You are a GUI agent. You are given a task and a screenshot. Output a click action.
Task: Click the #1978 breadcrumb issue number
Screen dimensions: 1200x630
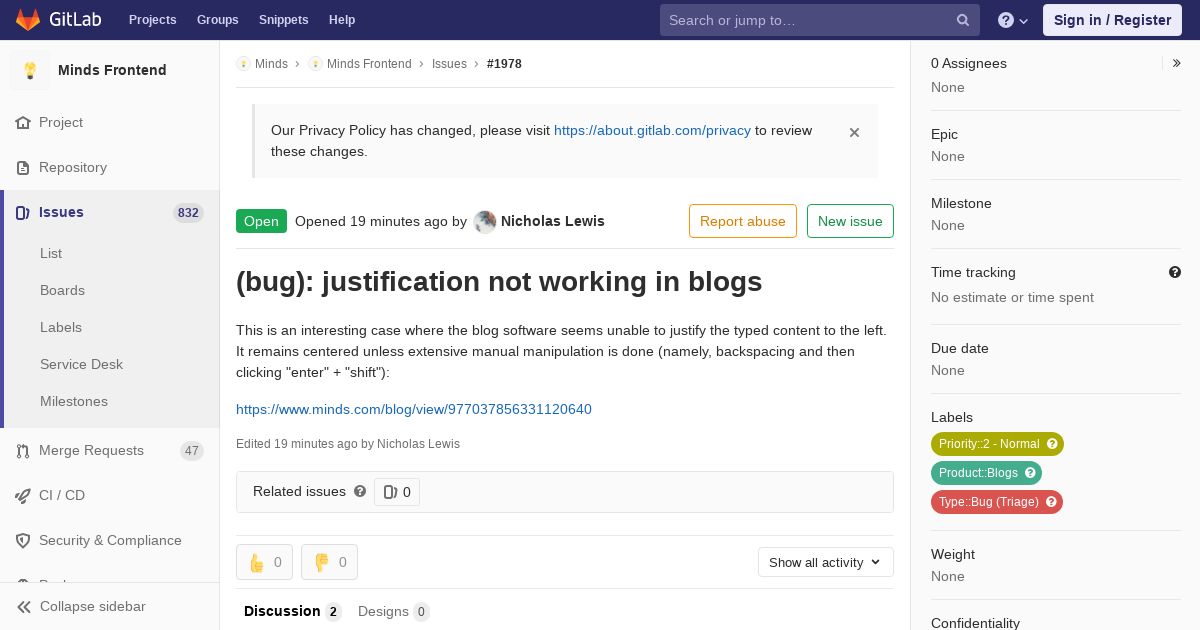click(x=504, y=64)
